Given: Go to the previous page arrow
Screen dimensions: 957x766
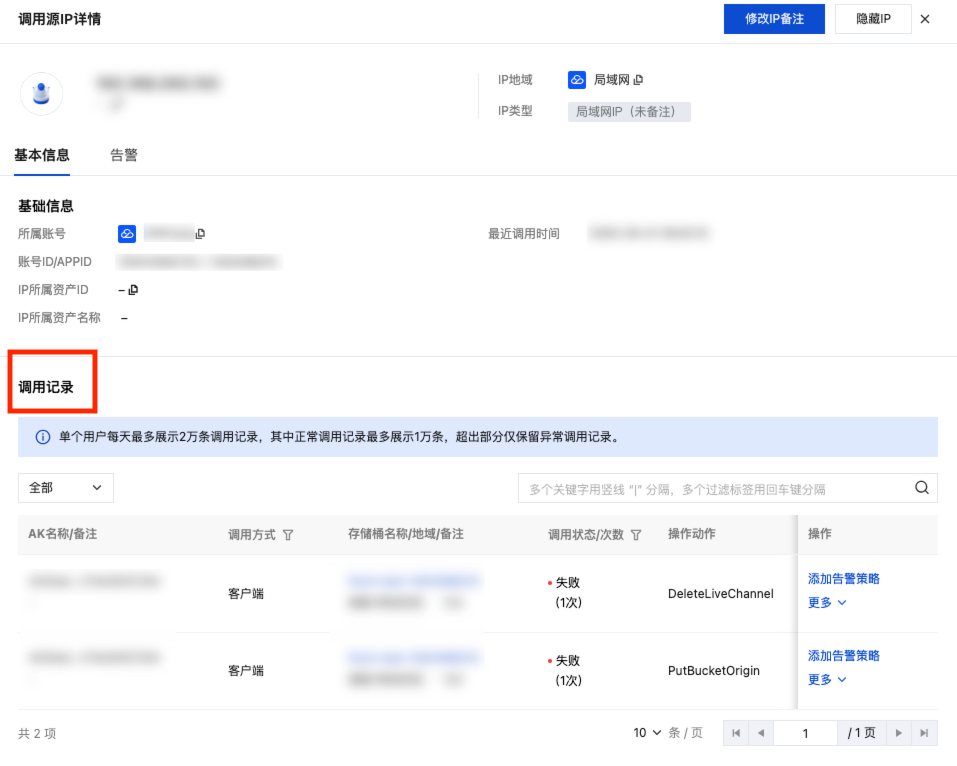Looking at the screenshot, I should point(760,733).
